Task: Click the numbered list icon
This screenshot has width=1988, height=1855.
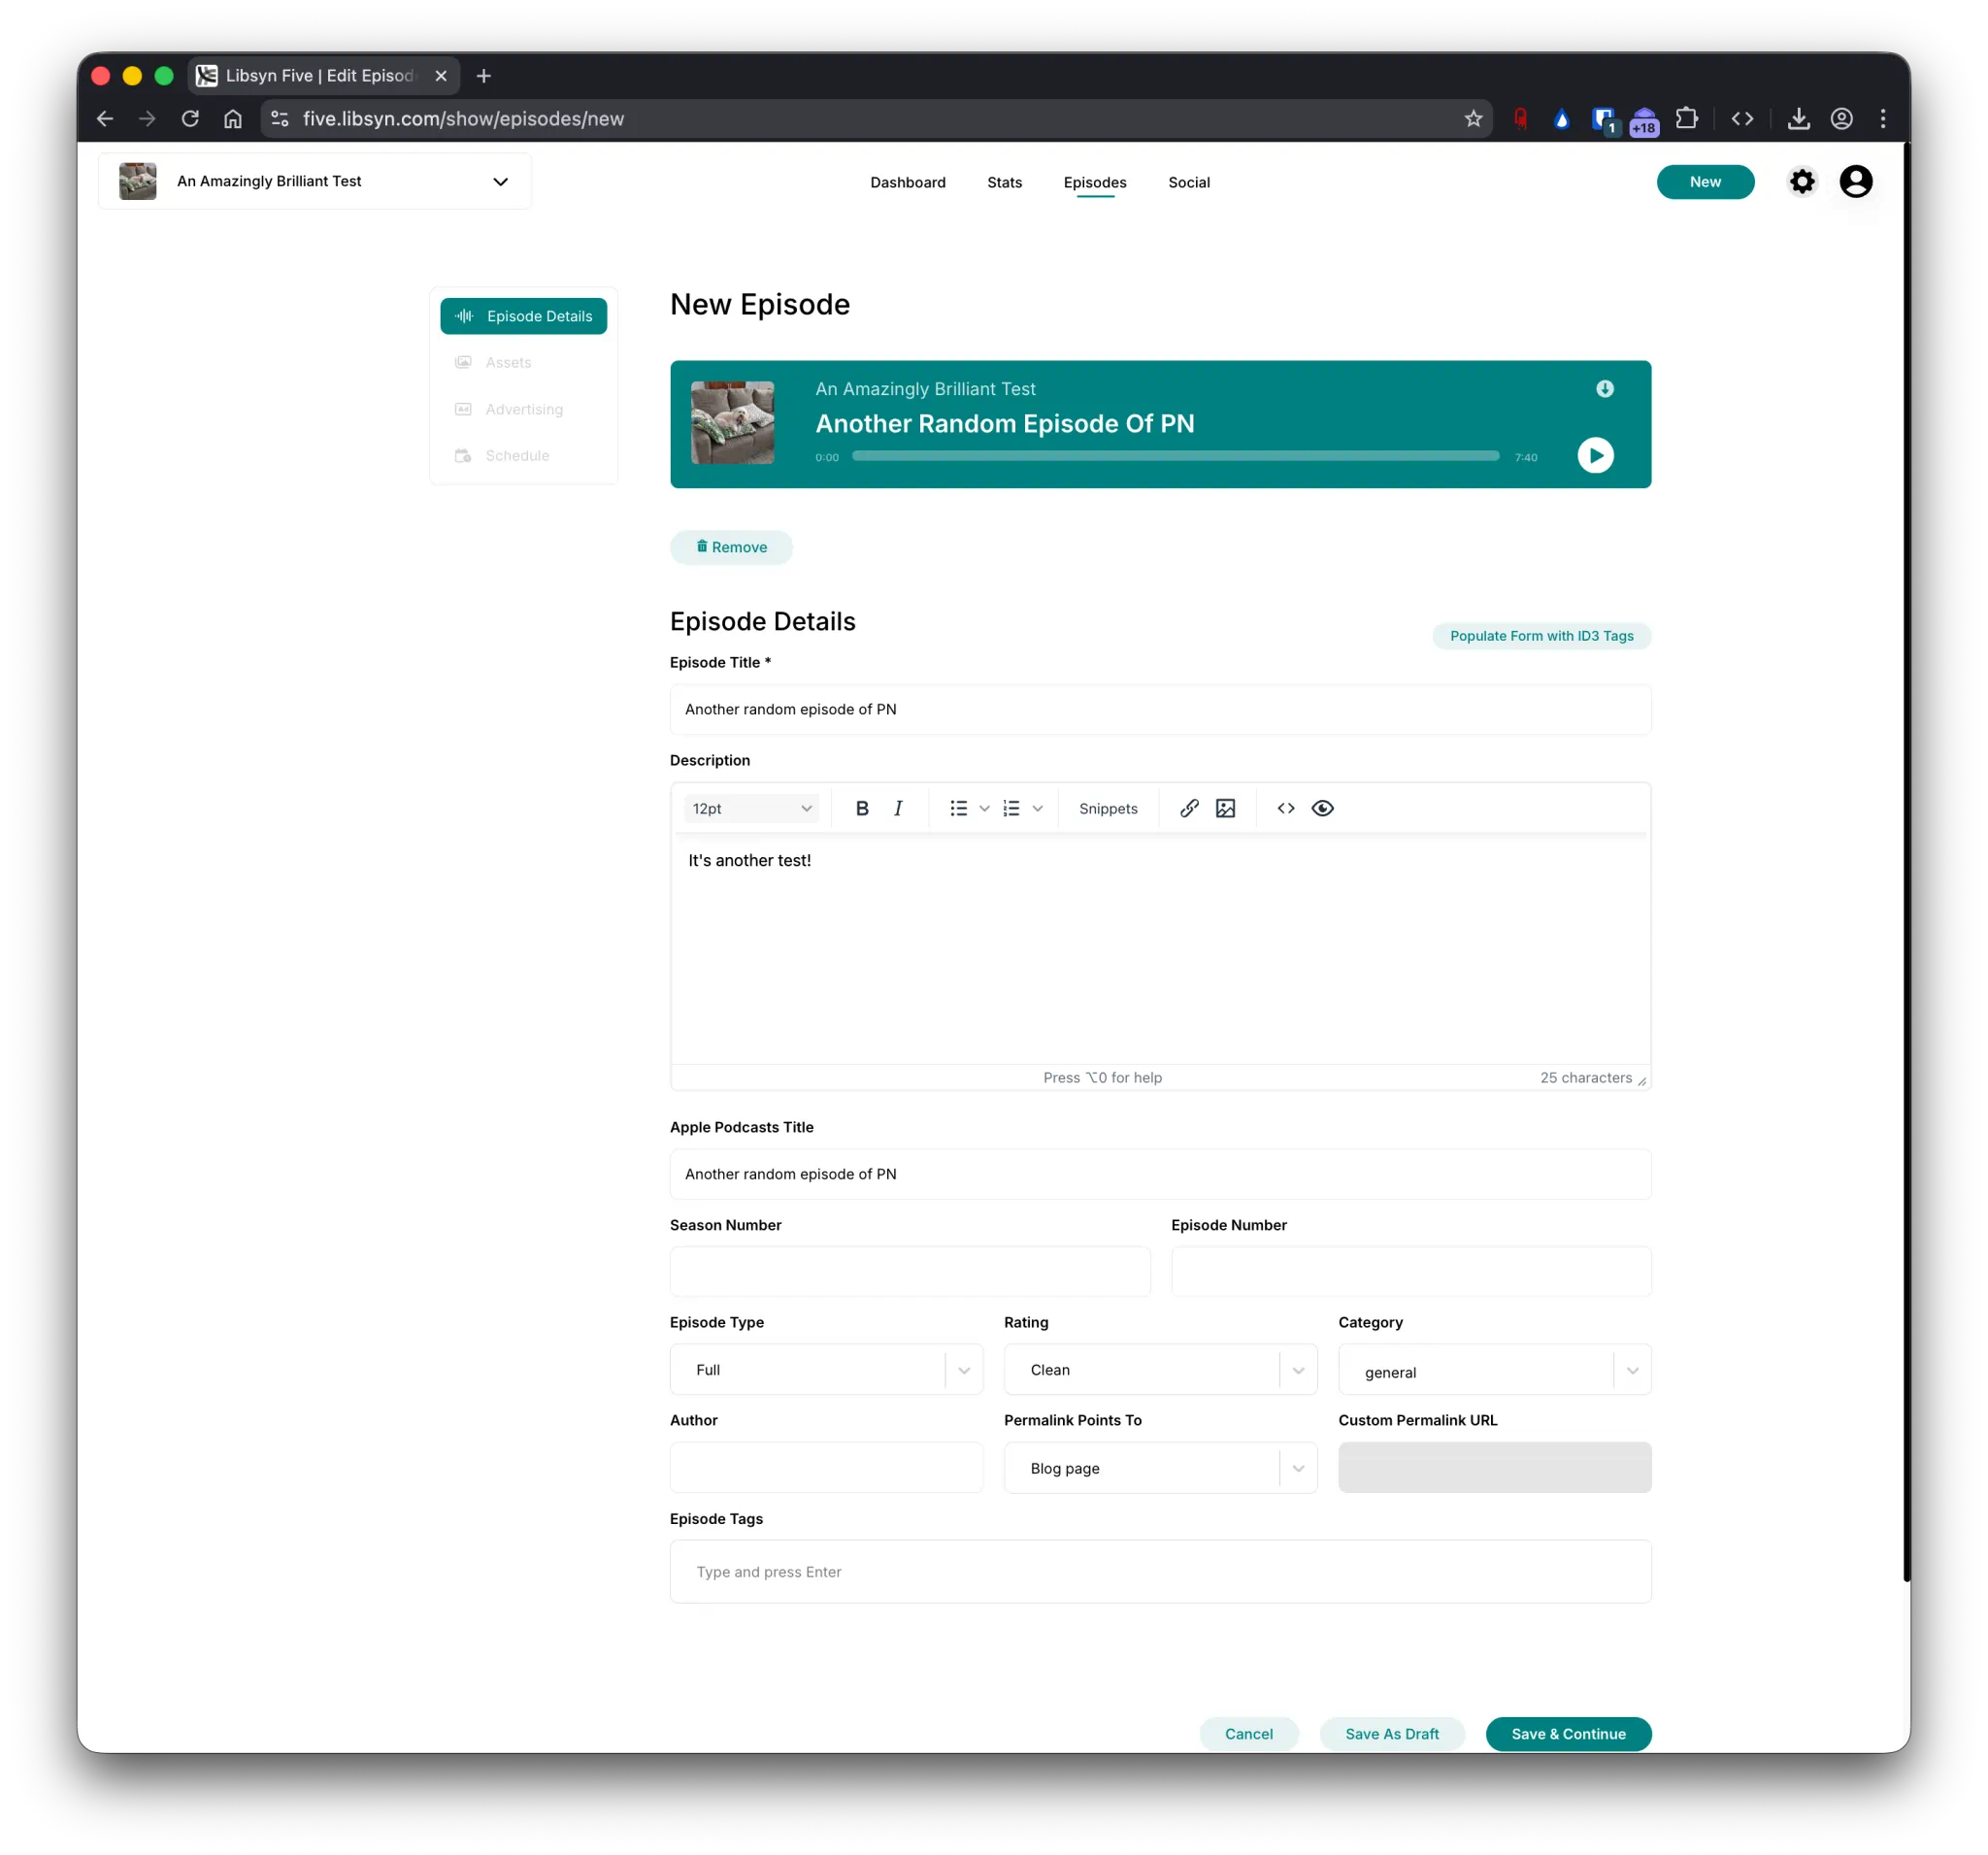Action: tap(1011, 808)
